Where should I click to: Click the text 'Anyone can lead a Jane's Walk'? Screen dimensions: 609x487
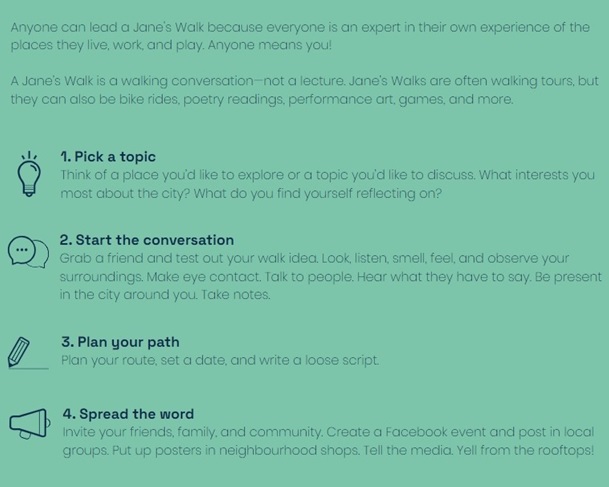coord(107,28)
